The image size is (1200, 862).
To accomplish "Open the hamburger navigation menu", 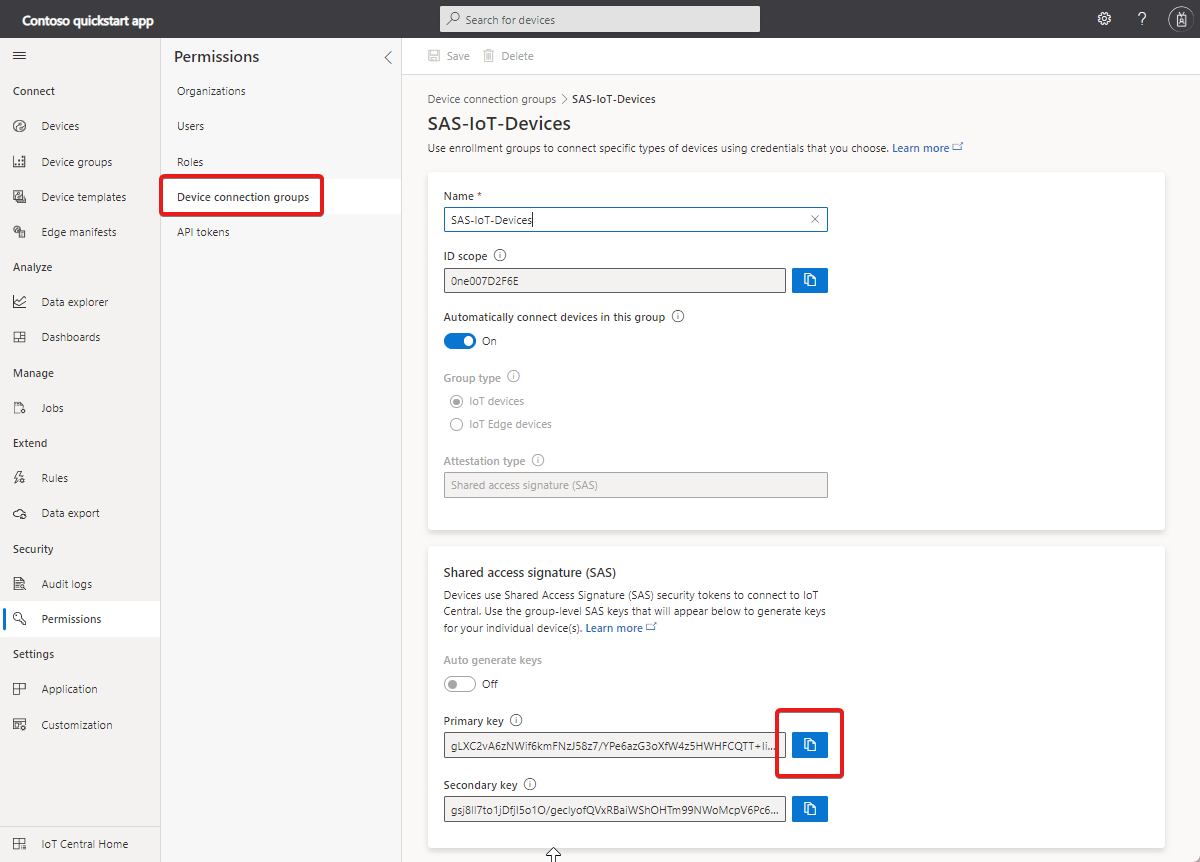I will click(x=19, y=56).
